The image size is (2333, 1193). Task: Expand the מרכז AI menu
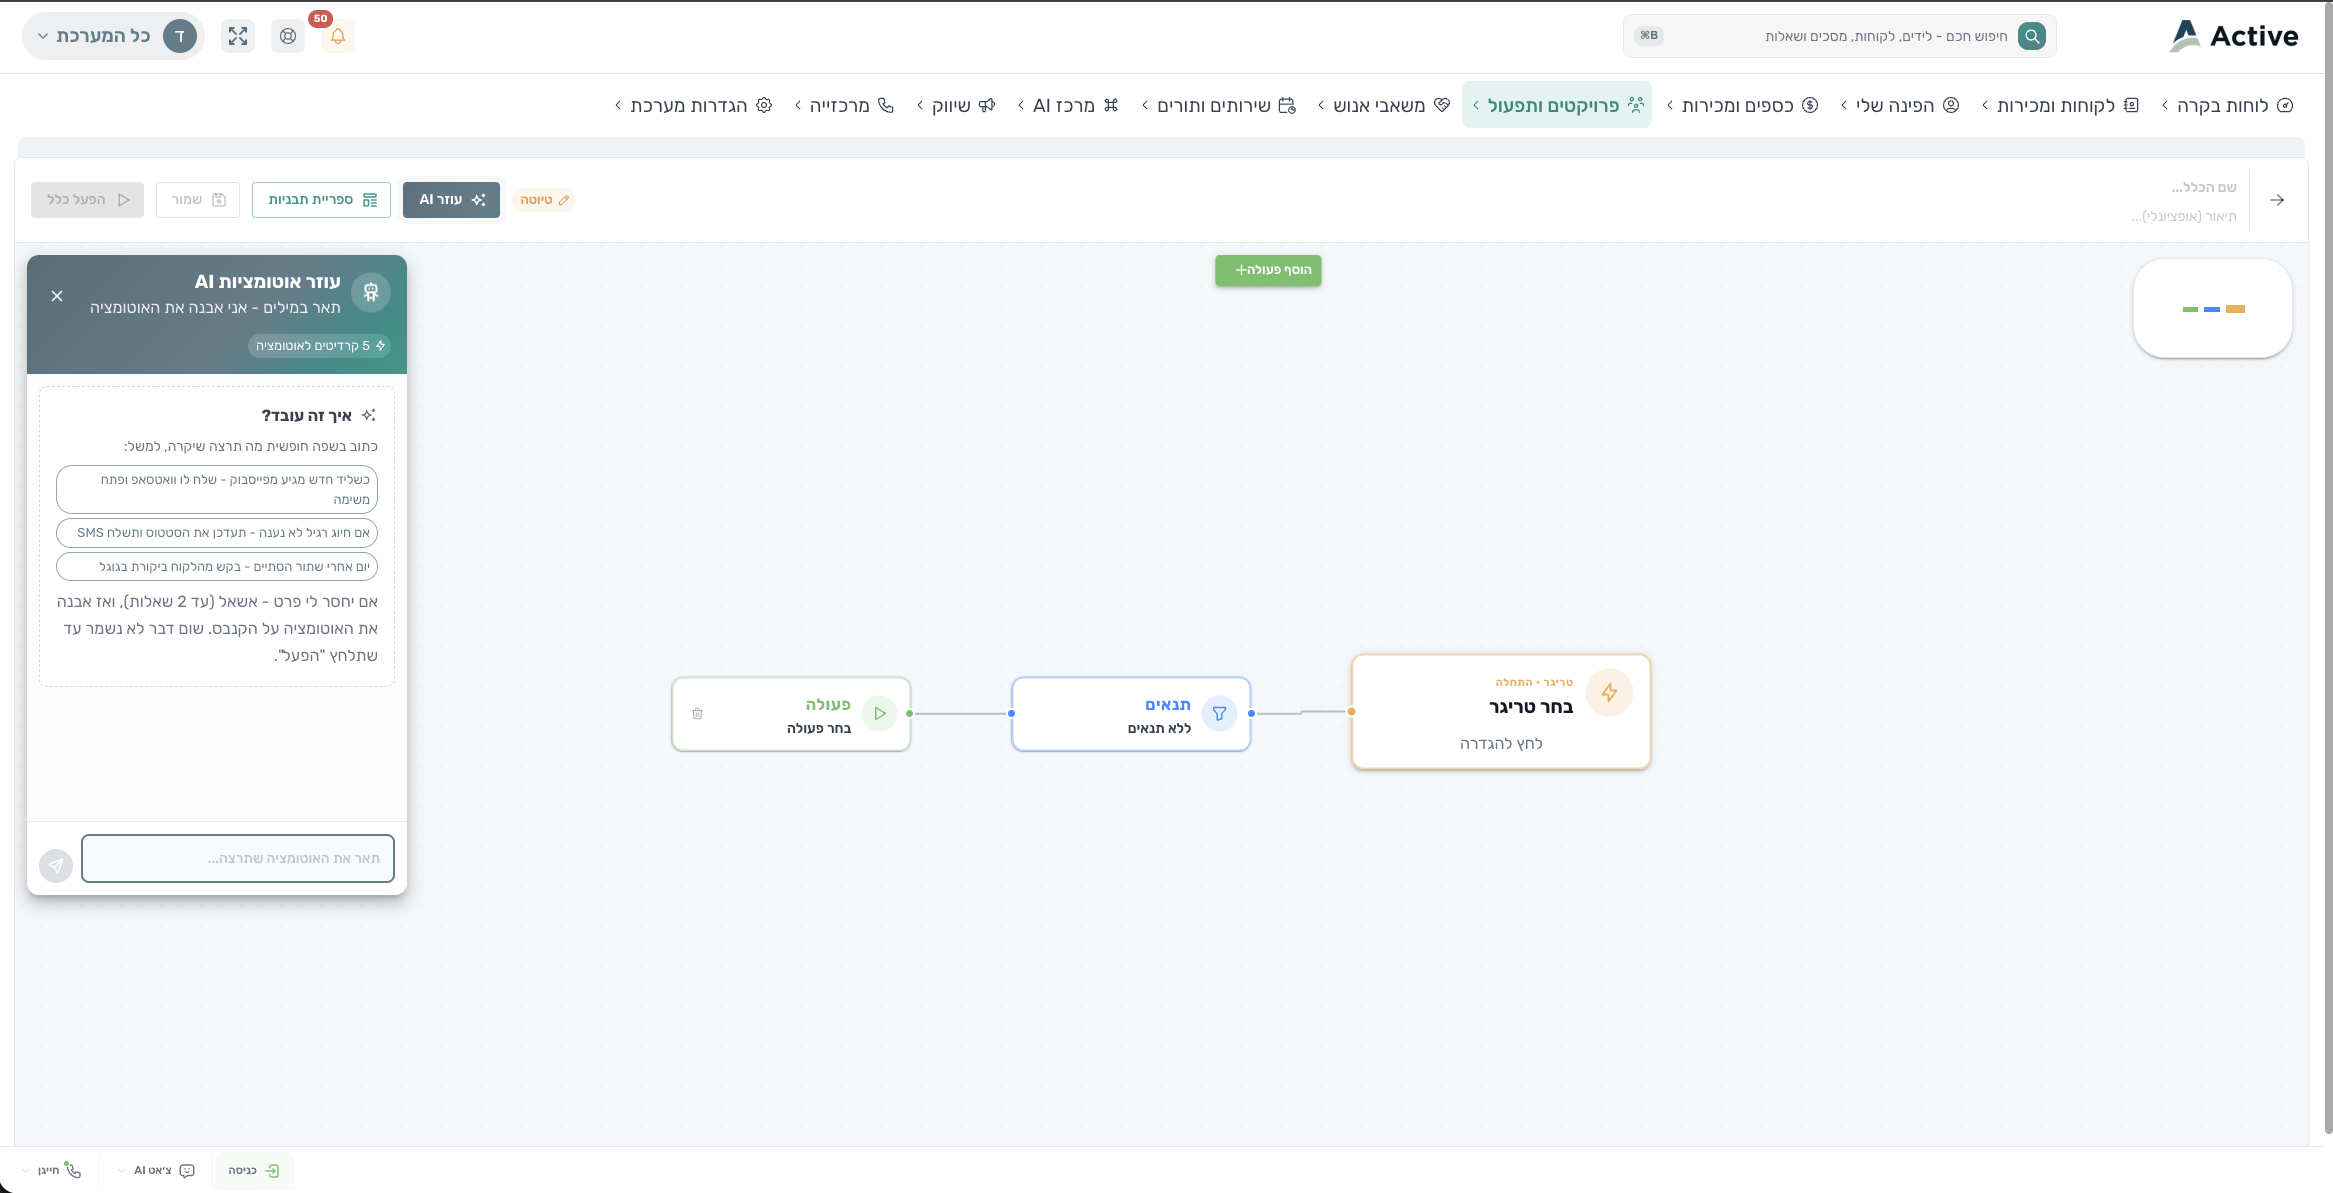pos(1067,105)
